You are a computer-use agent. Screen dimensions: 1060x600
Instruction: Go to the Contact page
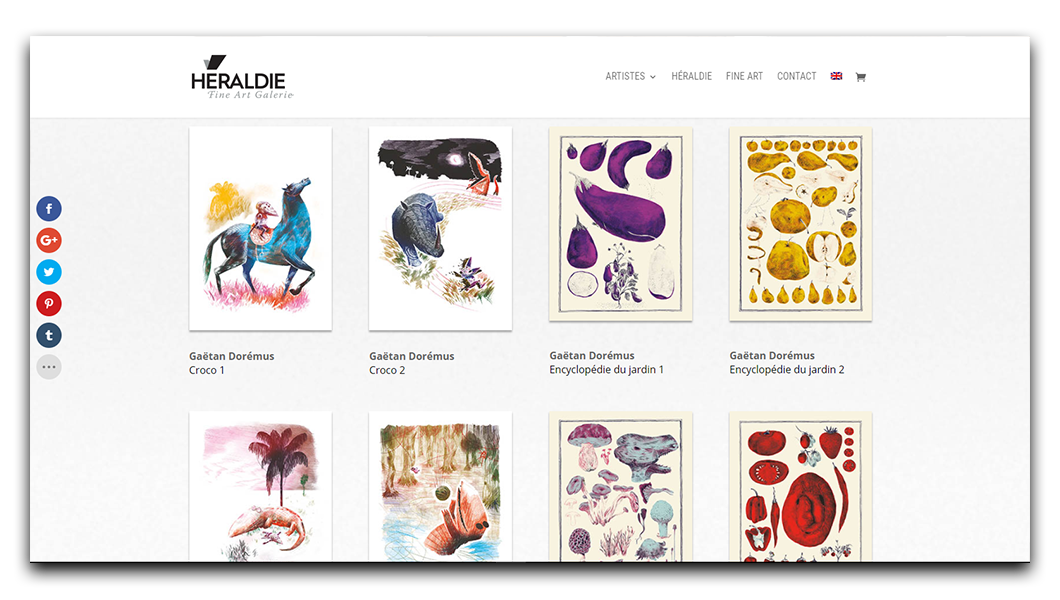[796, 76]
